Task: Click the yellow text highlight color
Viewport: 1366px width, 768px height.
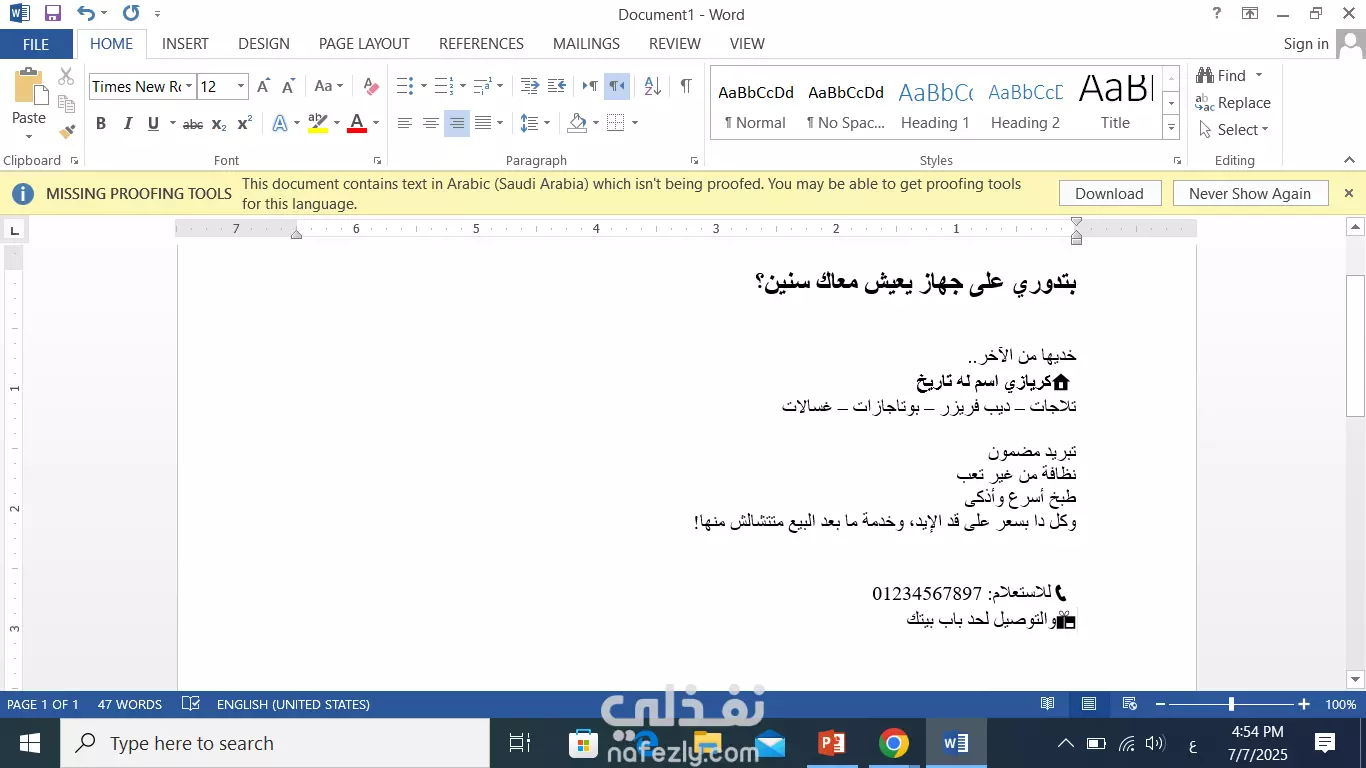Action: click(318, 124)
